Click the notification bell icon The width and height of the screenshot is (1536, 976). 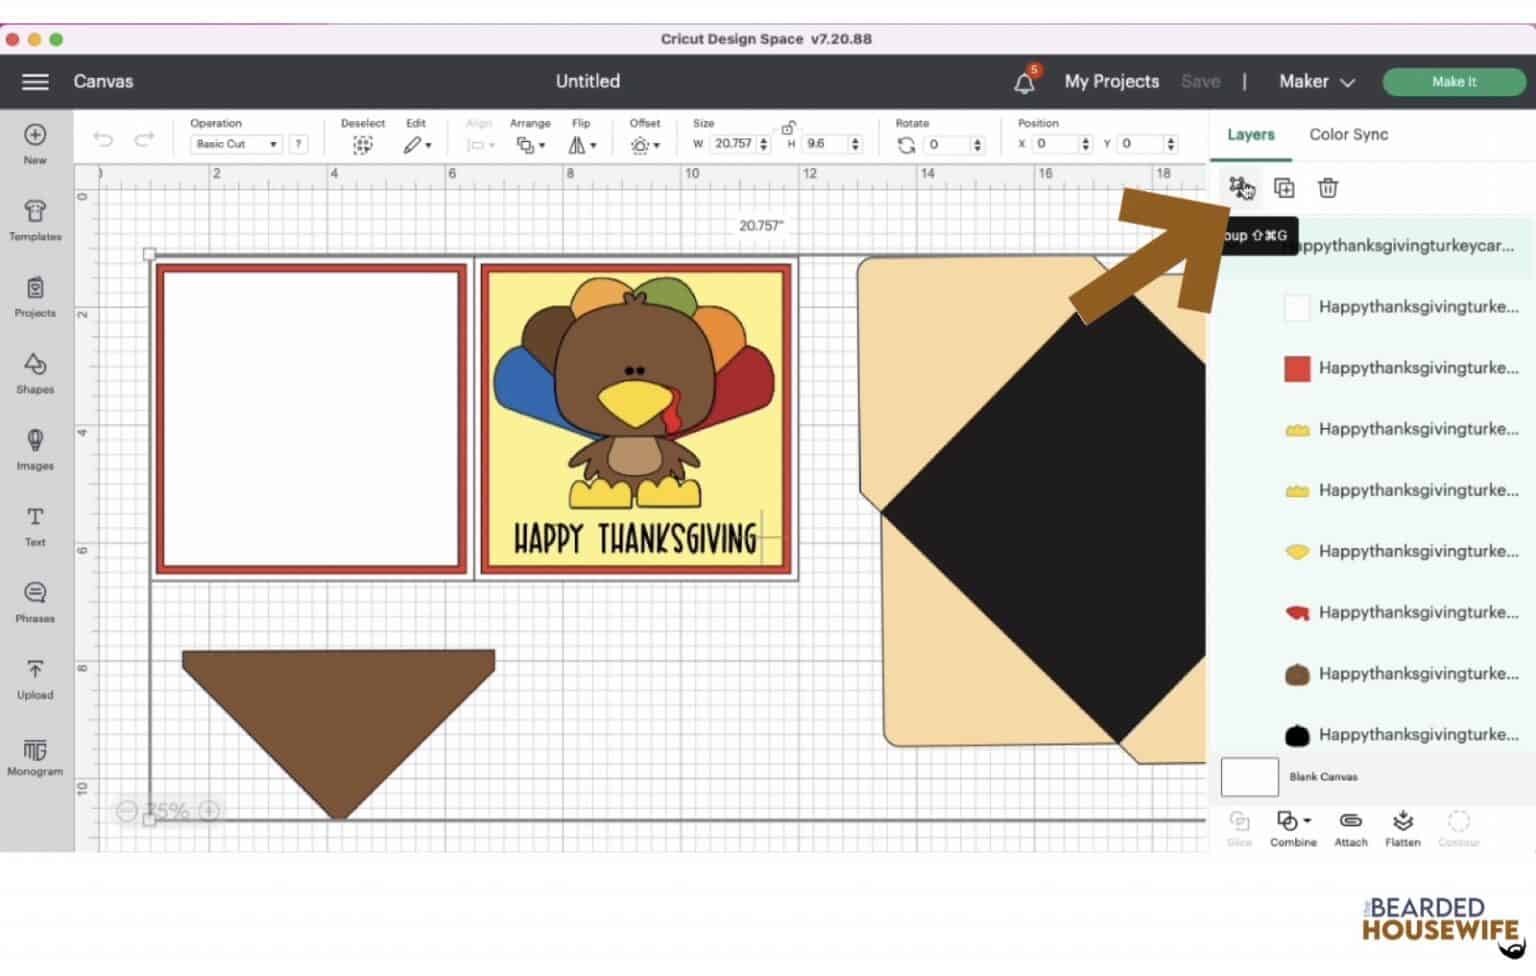[1025, 81]
